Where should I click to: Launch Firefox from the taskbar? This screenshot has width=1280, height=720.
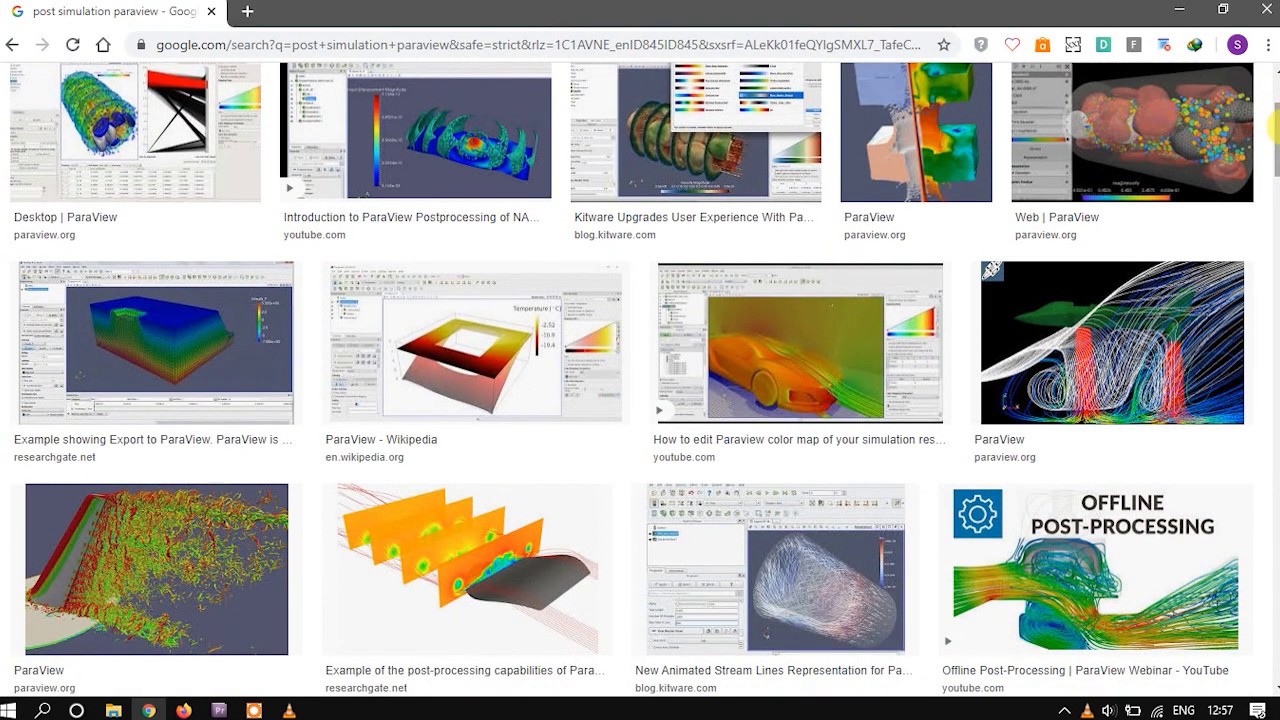[x=183, y=710]
